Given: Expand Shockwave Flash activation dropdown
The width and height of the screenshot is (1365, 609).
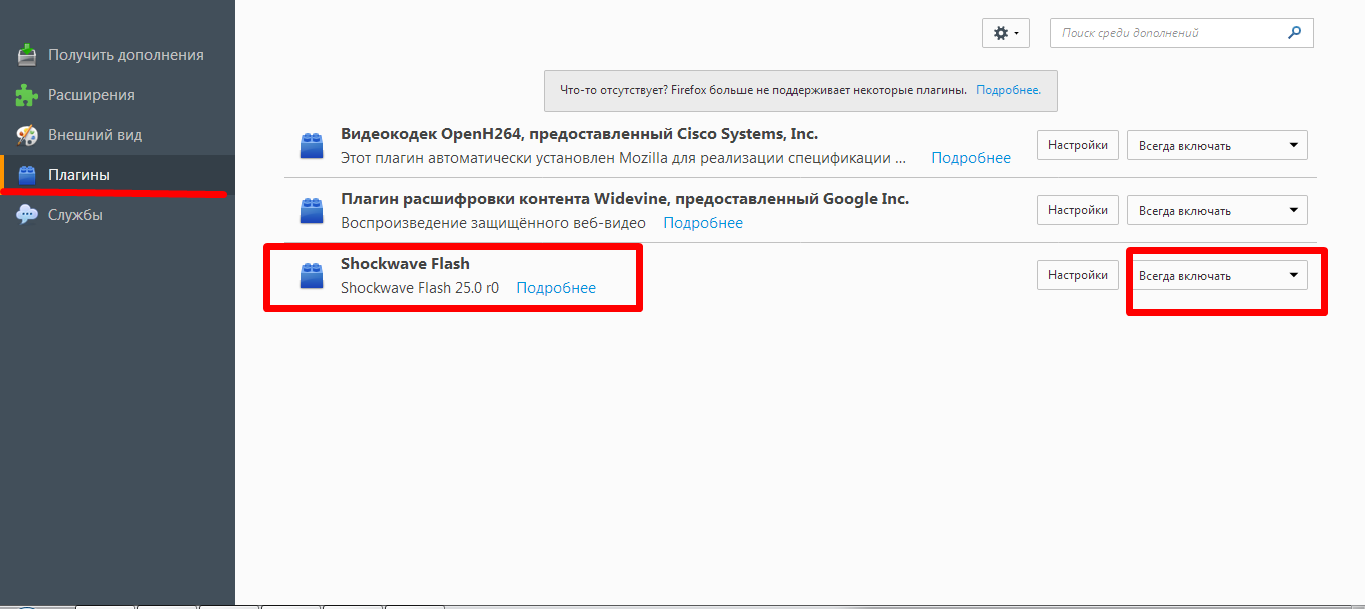Looking at the screenshot, I should [x=1217, y=276].
